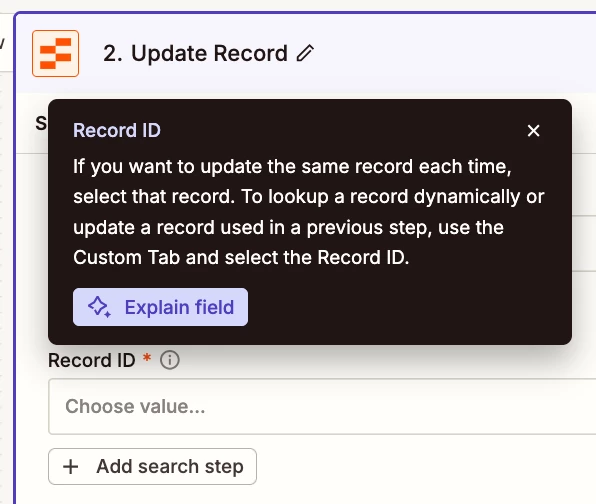Viewport: 596px width, 504px height.
Task: Switch to the partially hidden Setup tab
Action: click(x=41, y=124)
